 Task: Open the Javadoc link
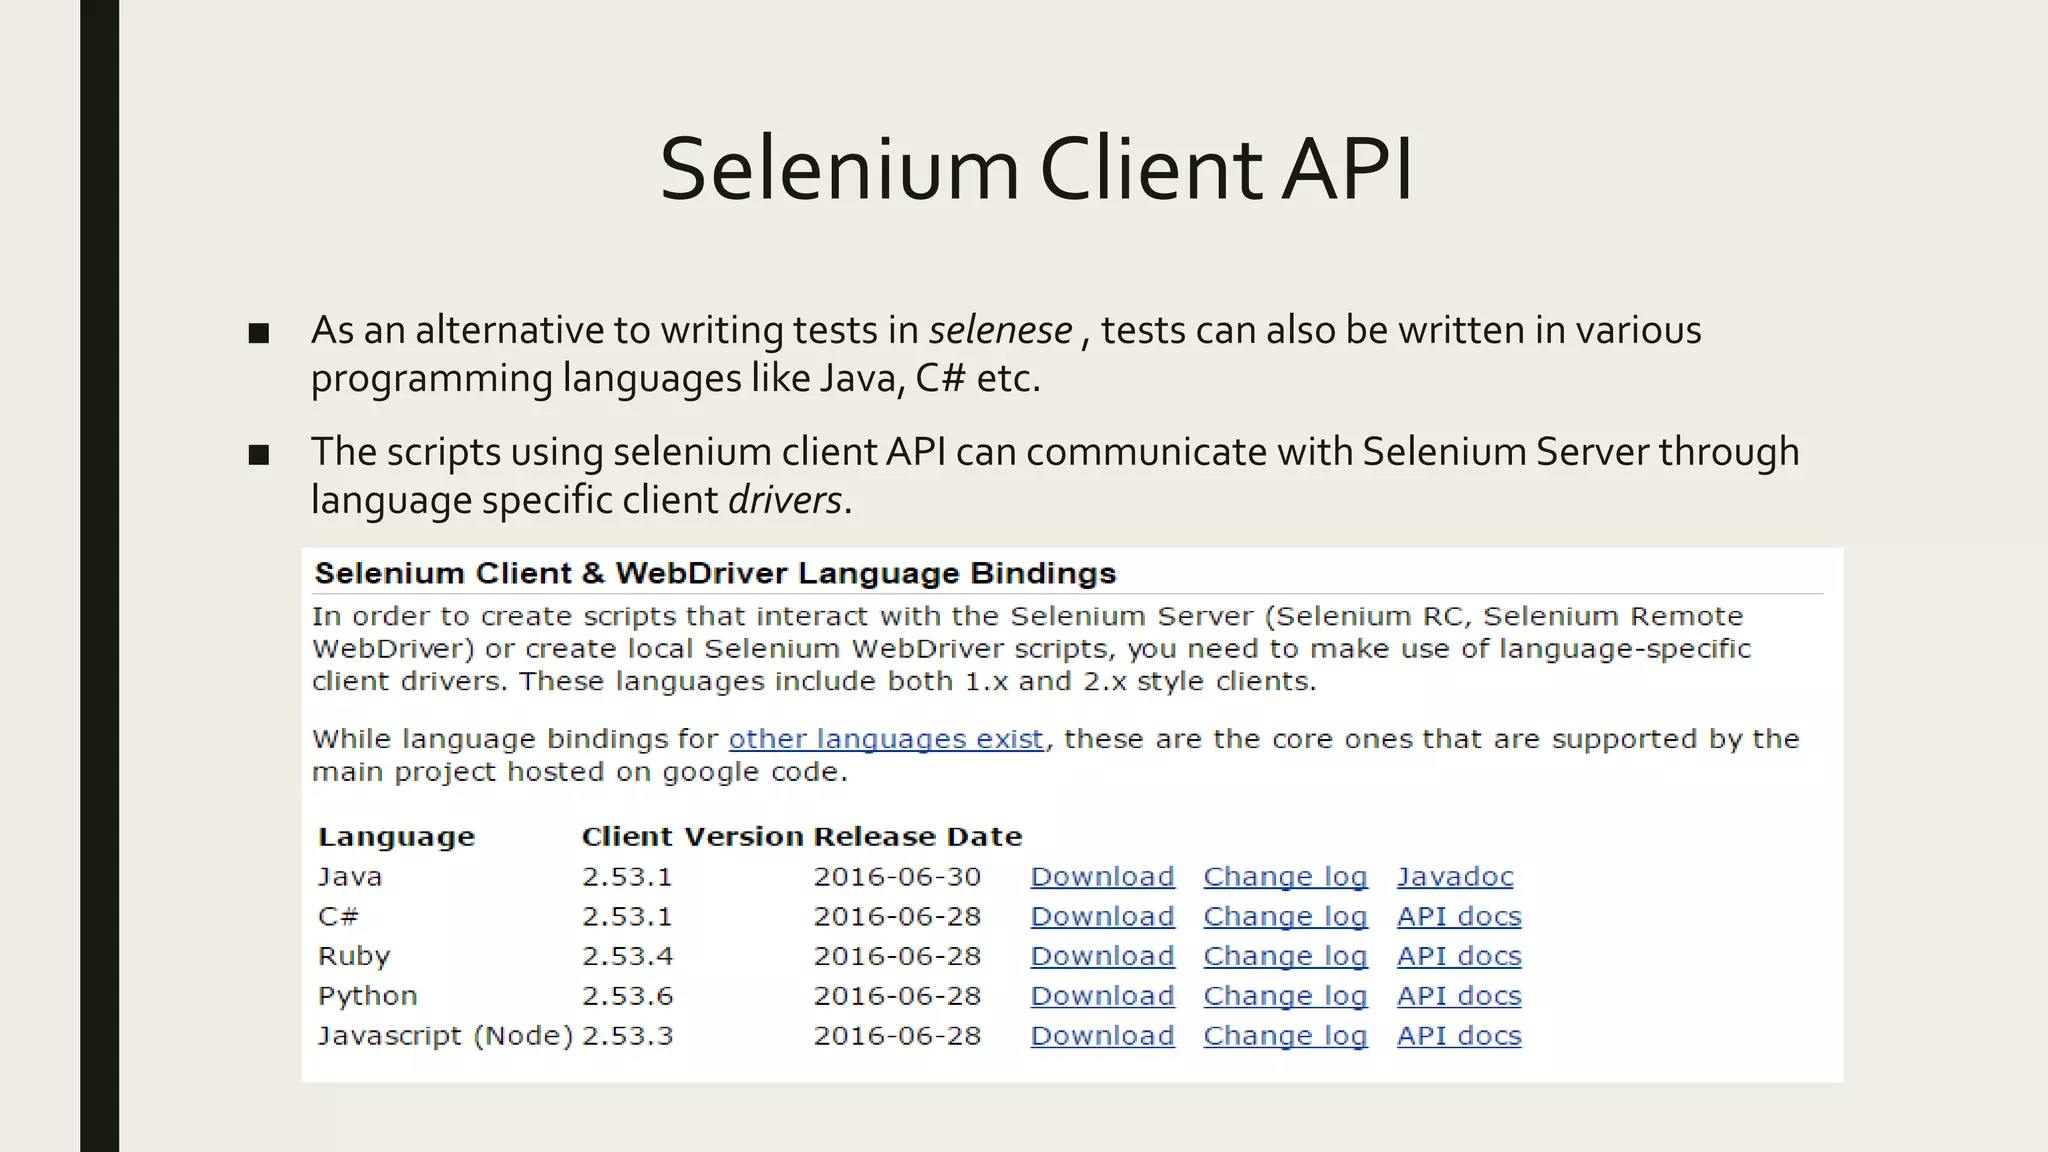pyautogui.click(x=1454, y=877)
